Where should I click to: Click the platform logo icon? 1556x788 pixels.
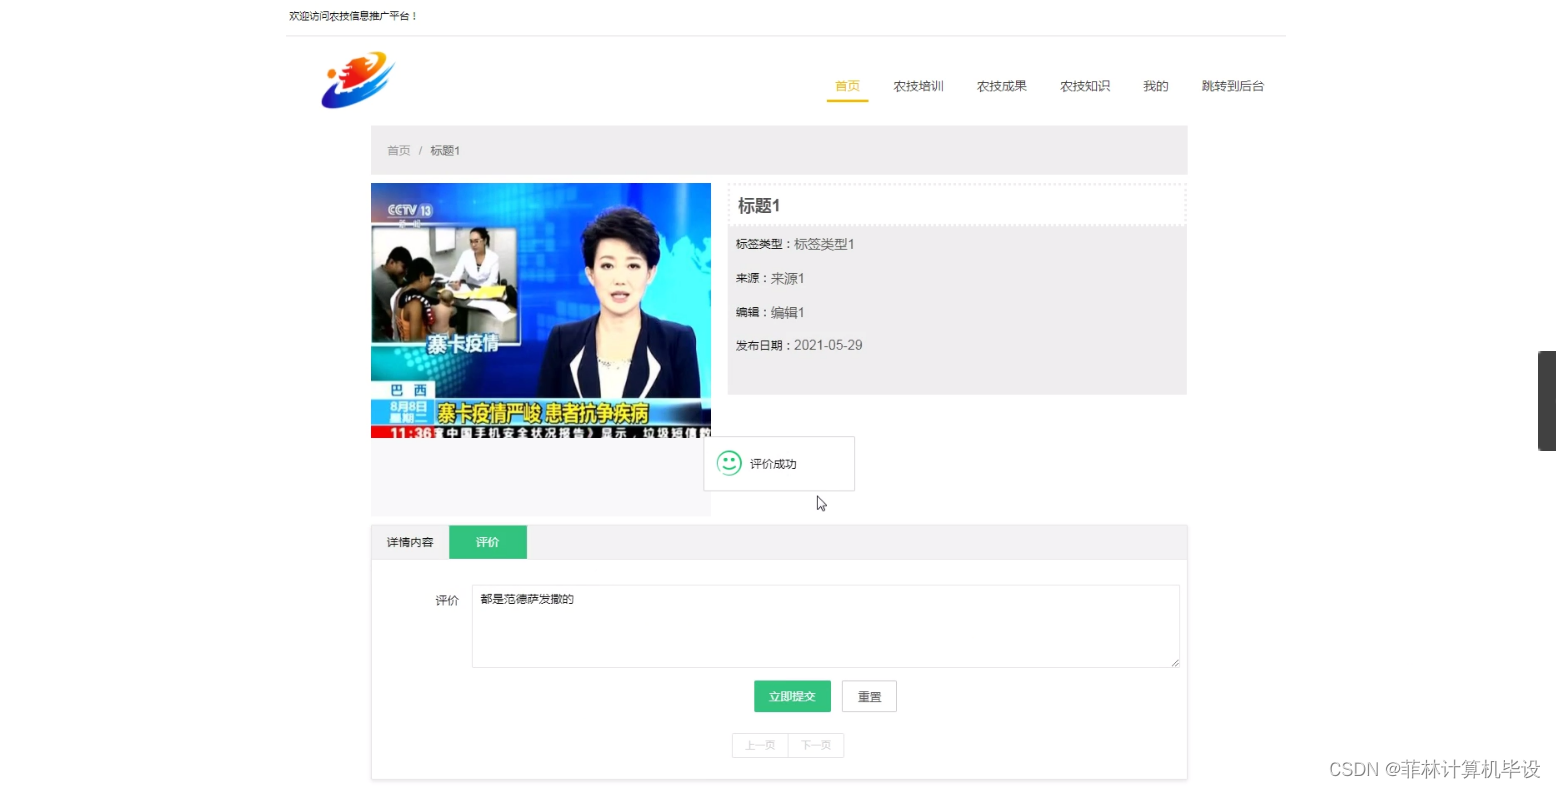(x=358, y=80)
